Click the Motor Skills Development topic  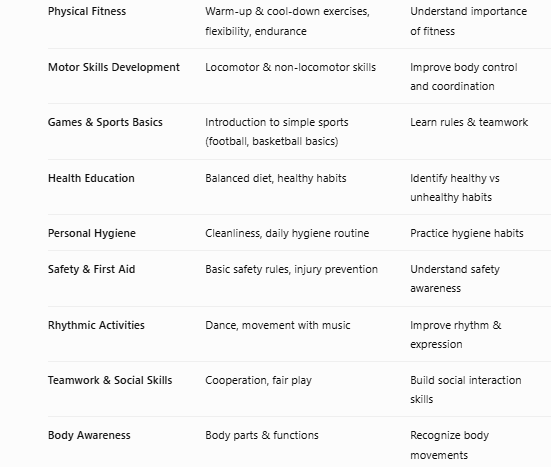tap(114, 67)
